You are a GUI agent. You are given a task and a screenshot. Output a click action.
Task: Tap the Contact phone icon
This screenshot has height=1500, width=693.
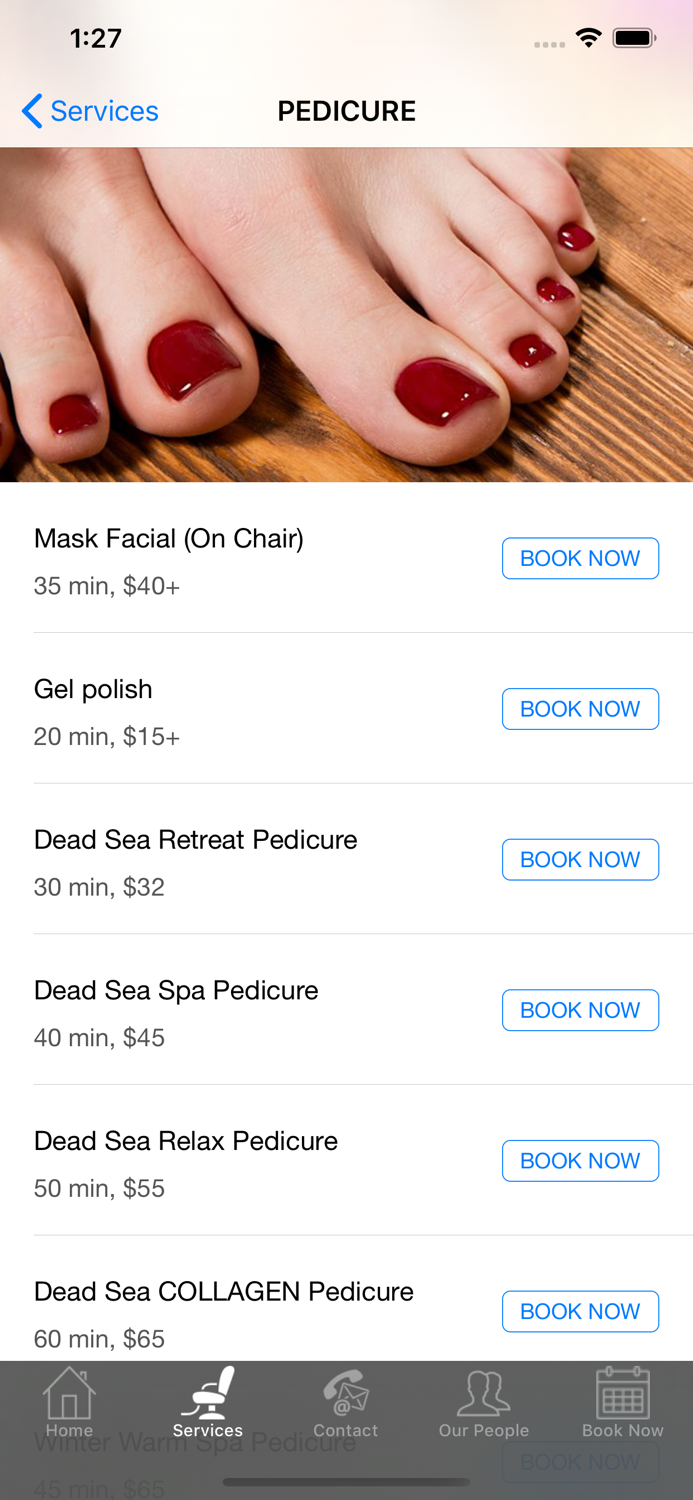coord(346,1393)
